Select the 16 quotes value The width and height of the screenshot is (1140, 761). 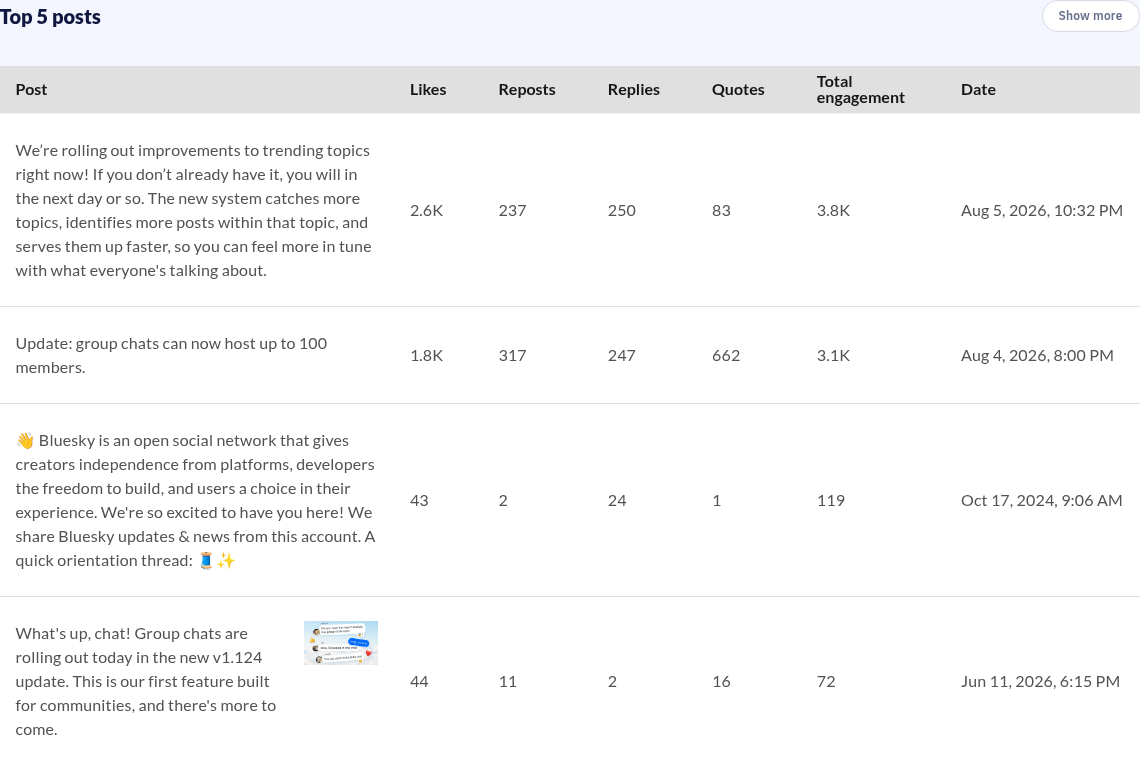point(720,681)
